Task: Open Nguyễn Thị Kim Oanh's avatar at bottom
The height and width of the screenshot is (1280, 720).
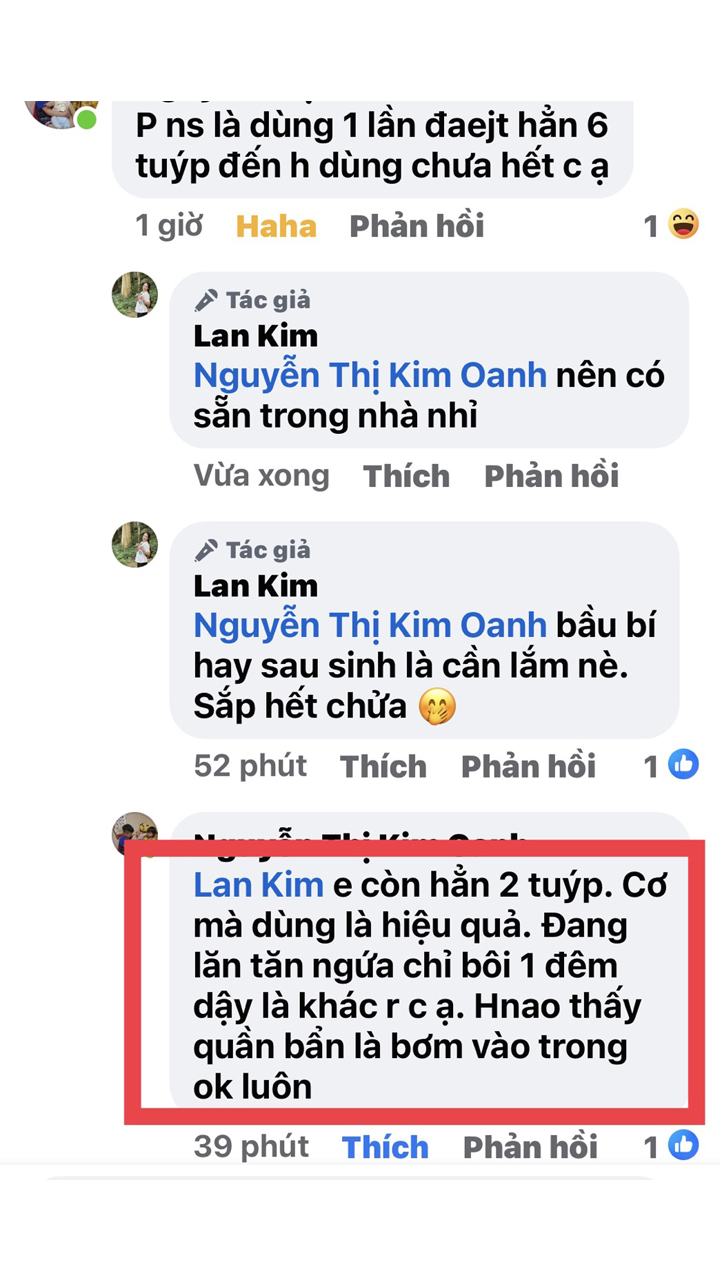Action: [x=135, y=834]
